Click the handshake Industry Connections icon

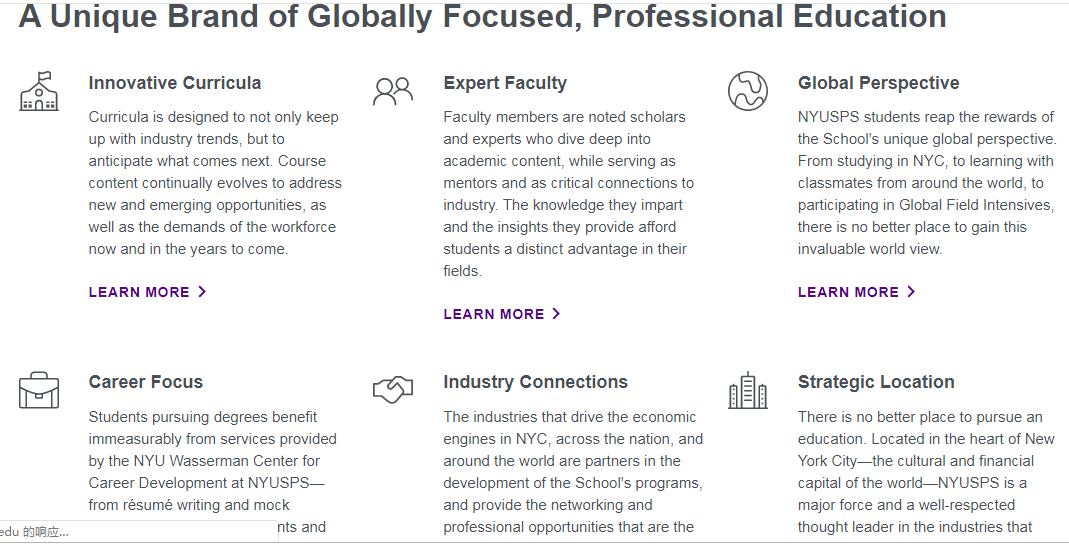coord(393,390)
